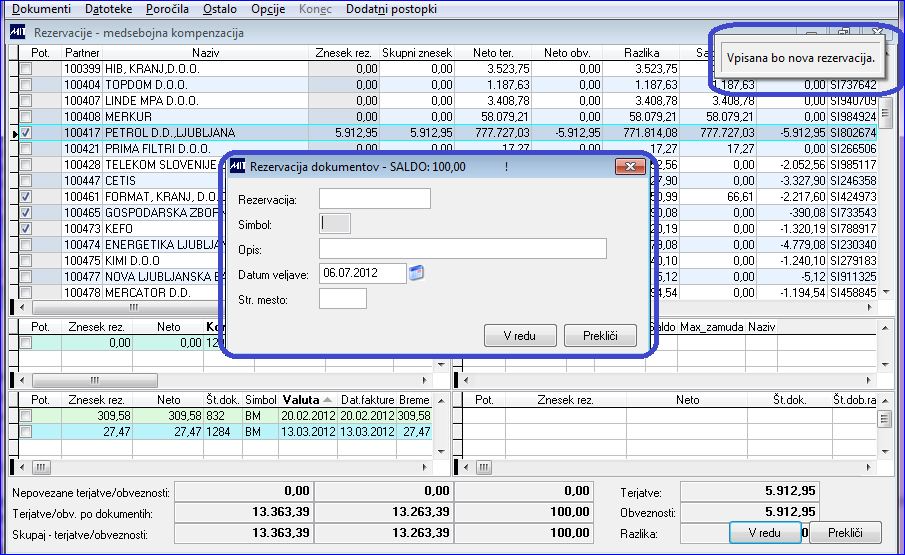Close the Rezervacija dokumentov dialog
This screenshot has width=905, height=555.
click(x=630, y=166)
